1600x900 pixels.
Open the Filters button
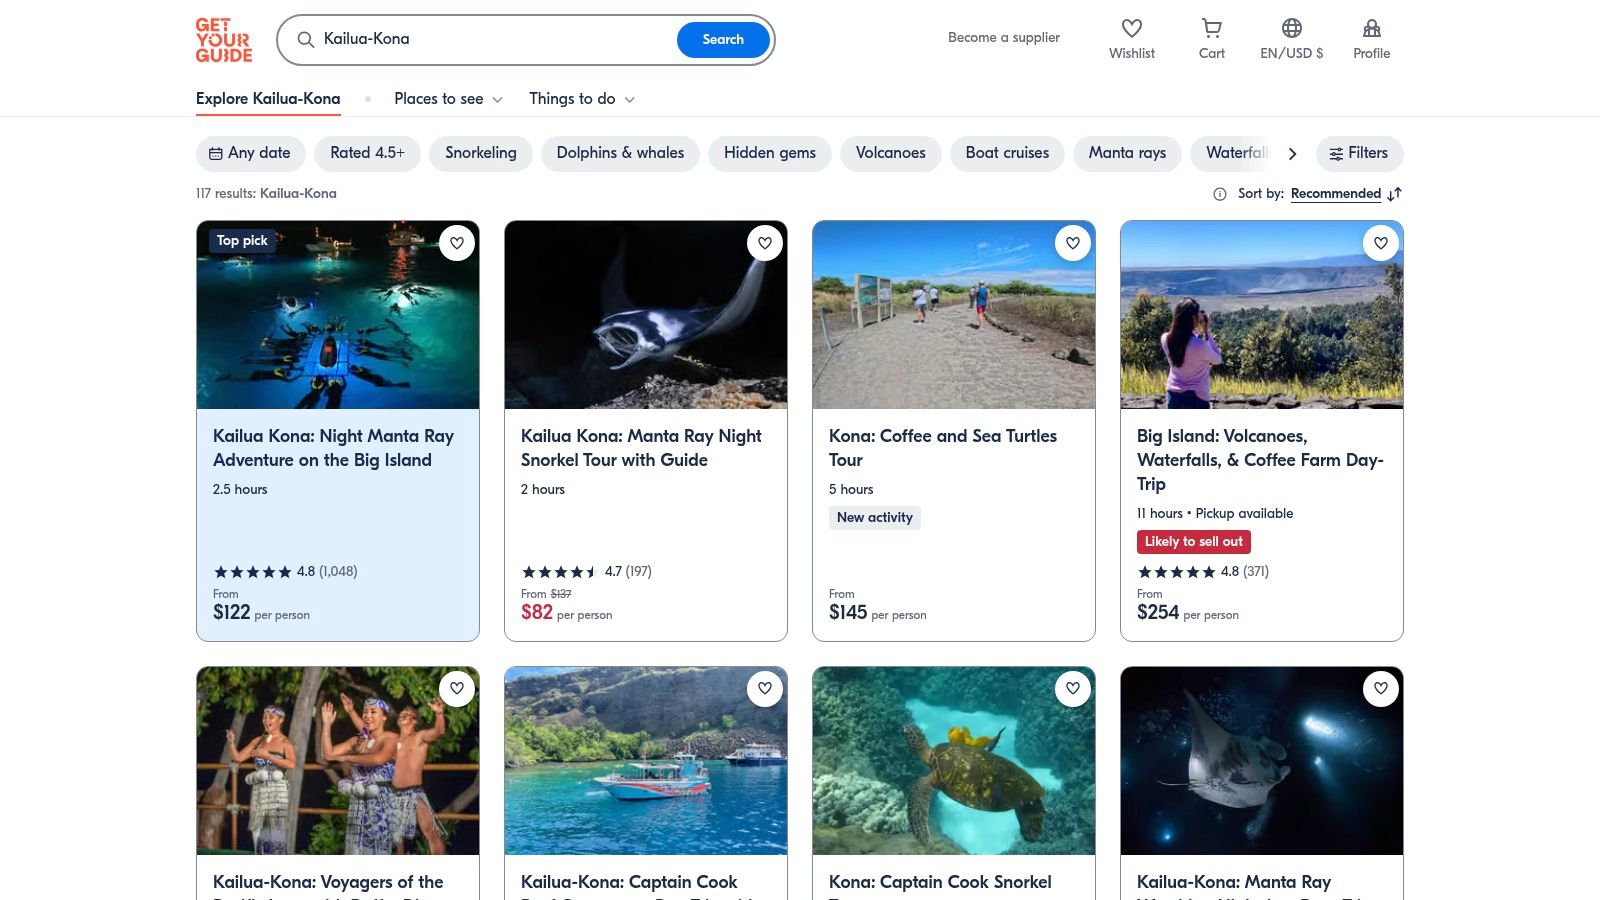[x=1359, y=153]
